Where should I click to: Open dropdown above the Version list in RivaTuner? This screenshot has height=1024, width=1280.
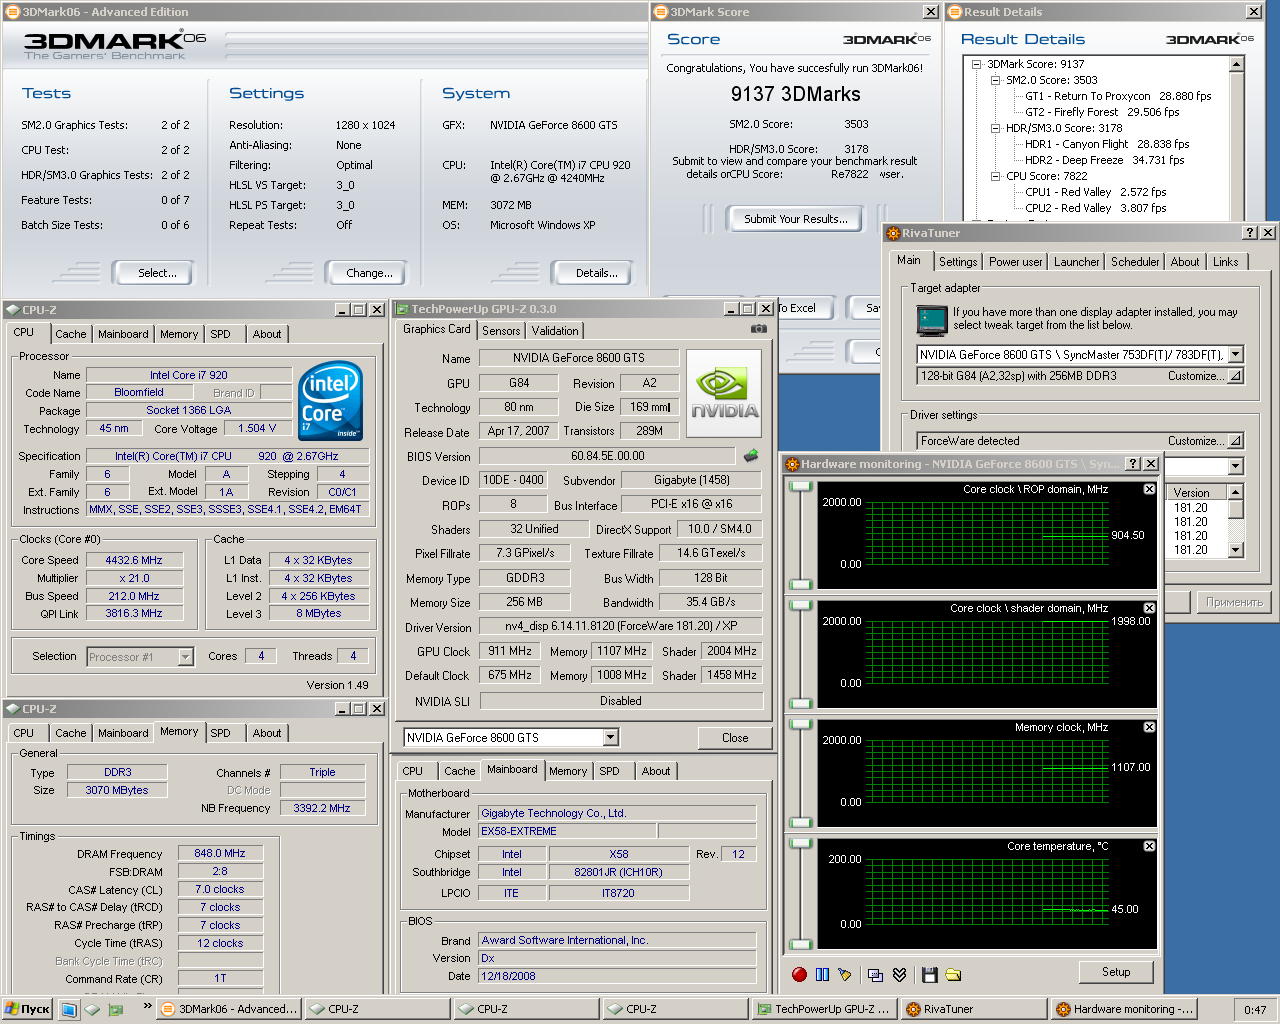[1235, 466]
